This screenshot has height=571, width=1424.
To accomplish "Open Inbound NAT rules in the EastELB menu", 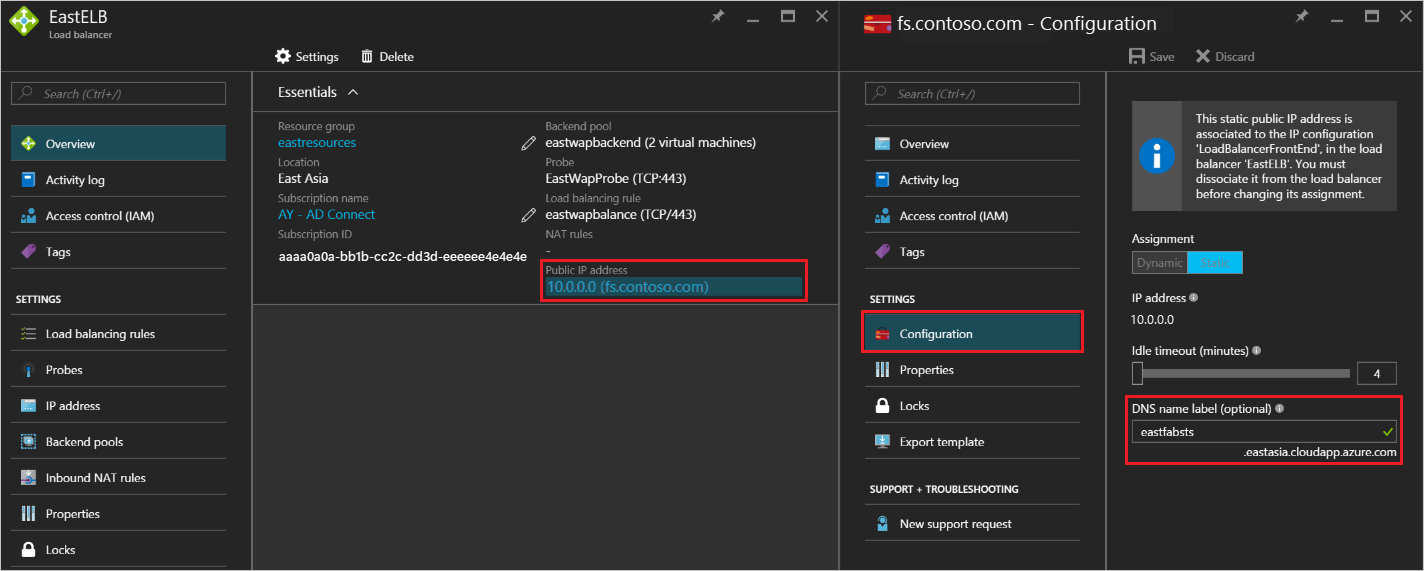I will click(x=118, y=478).
